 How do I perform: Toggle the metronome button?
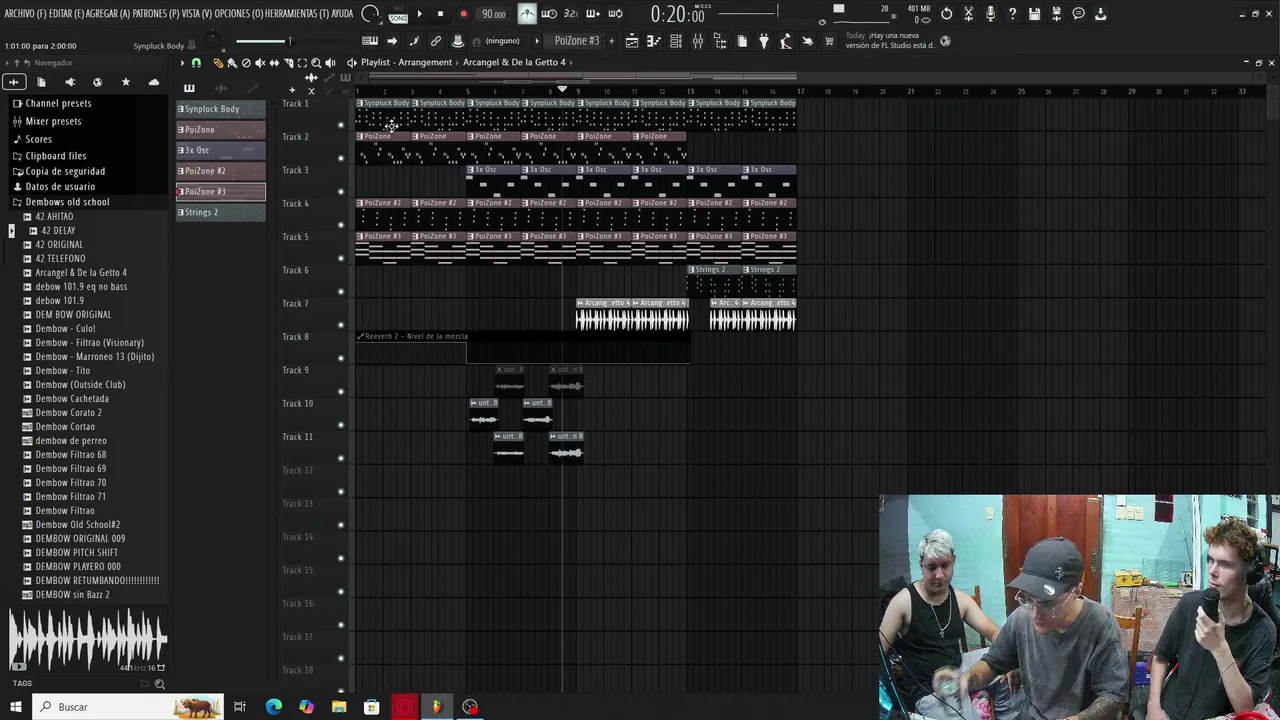pos(526,14)
